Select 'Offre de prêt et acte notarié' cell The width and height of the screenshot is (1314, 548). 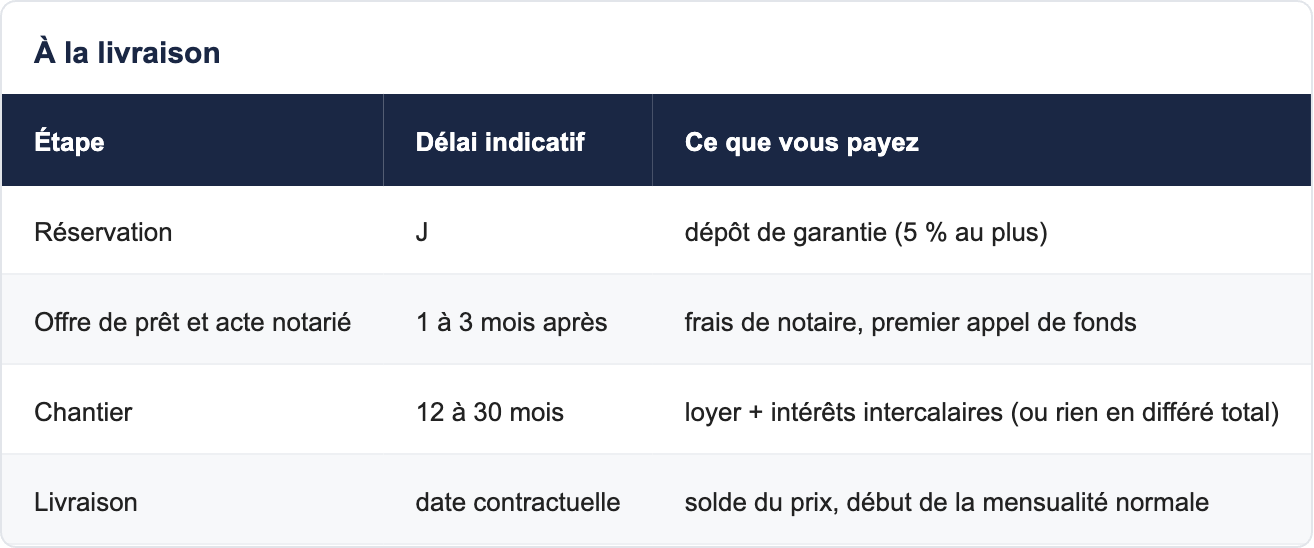pyautogui.click(x=192, y=322)
